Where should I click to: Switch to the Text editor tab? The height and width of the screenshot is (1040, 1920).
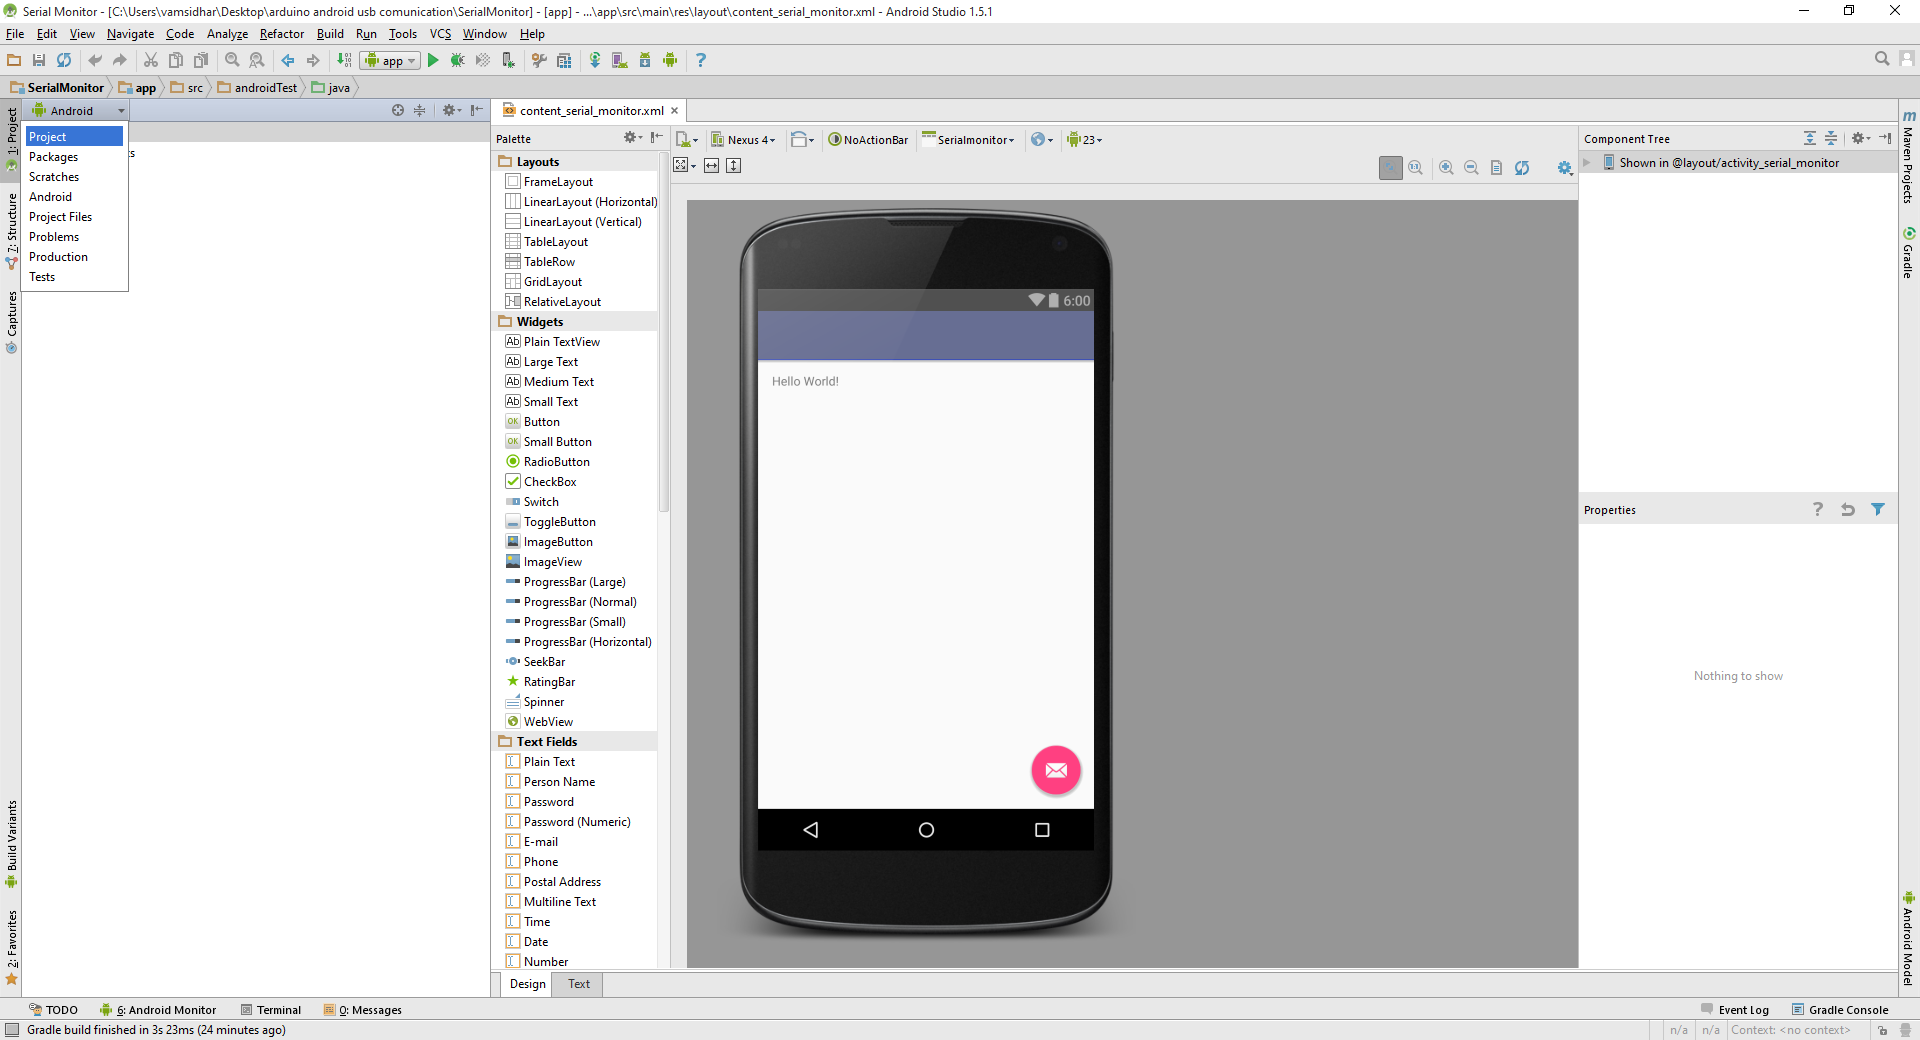click(579, 984)
